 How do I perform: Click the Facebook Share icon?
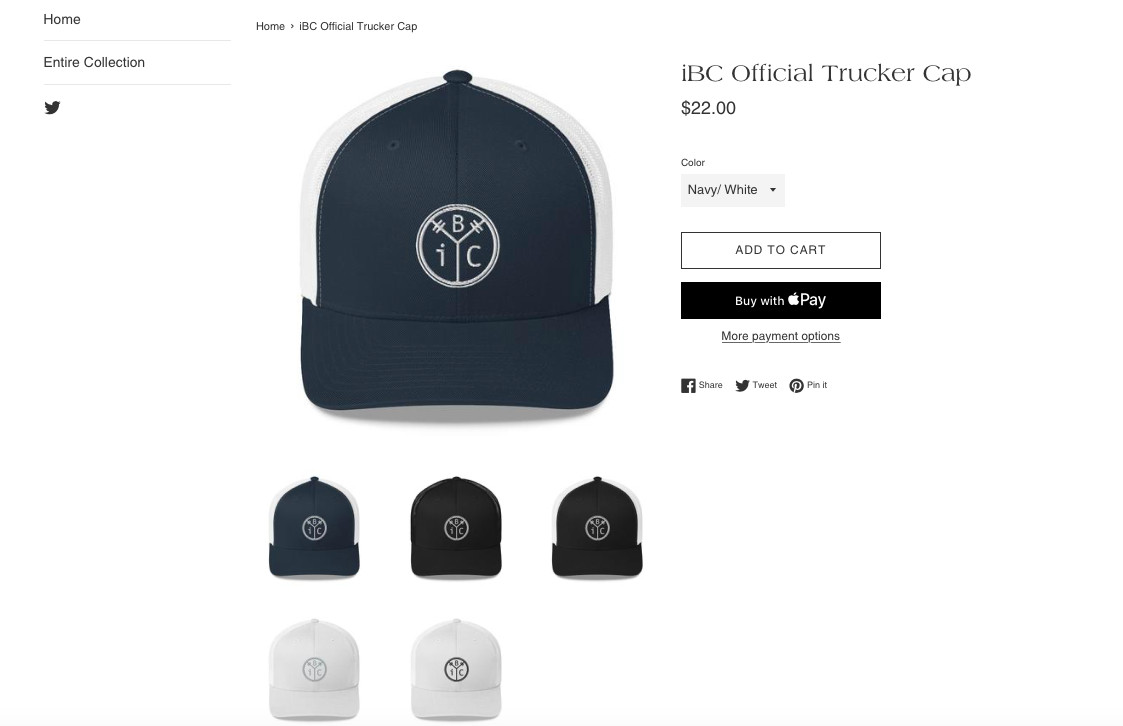pos(688,385)
